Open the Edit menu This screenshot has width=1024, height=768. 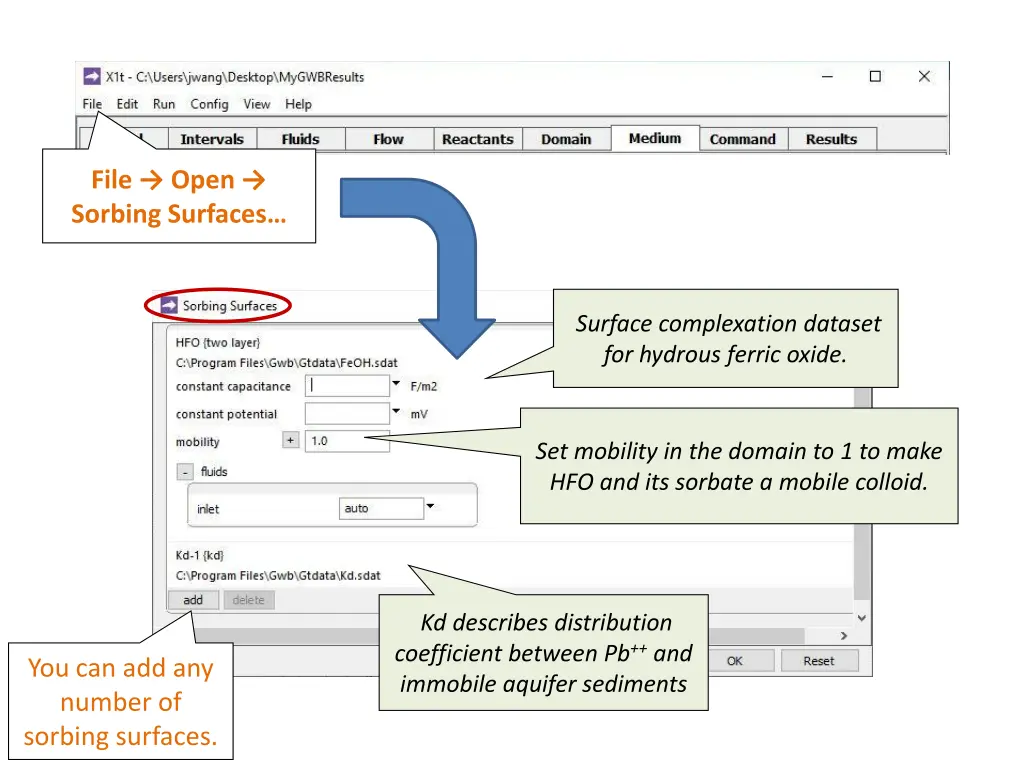(x=127, y=104)
